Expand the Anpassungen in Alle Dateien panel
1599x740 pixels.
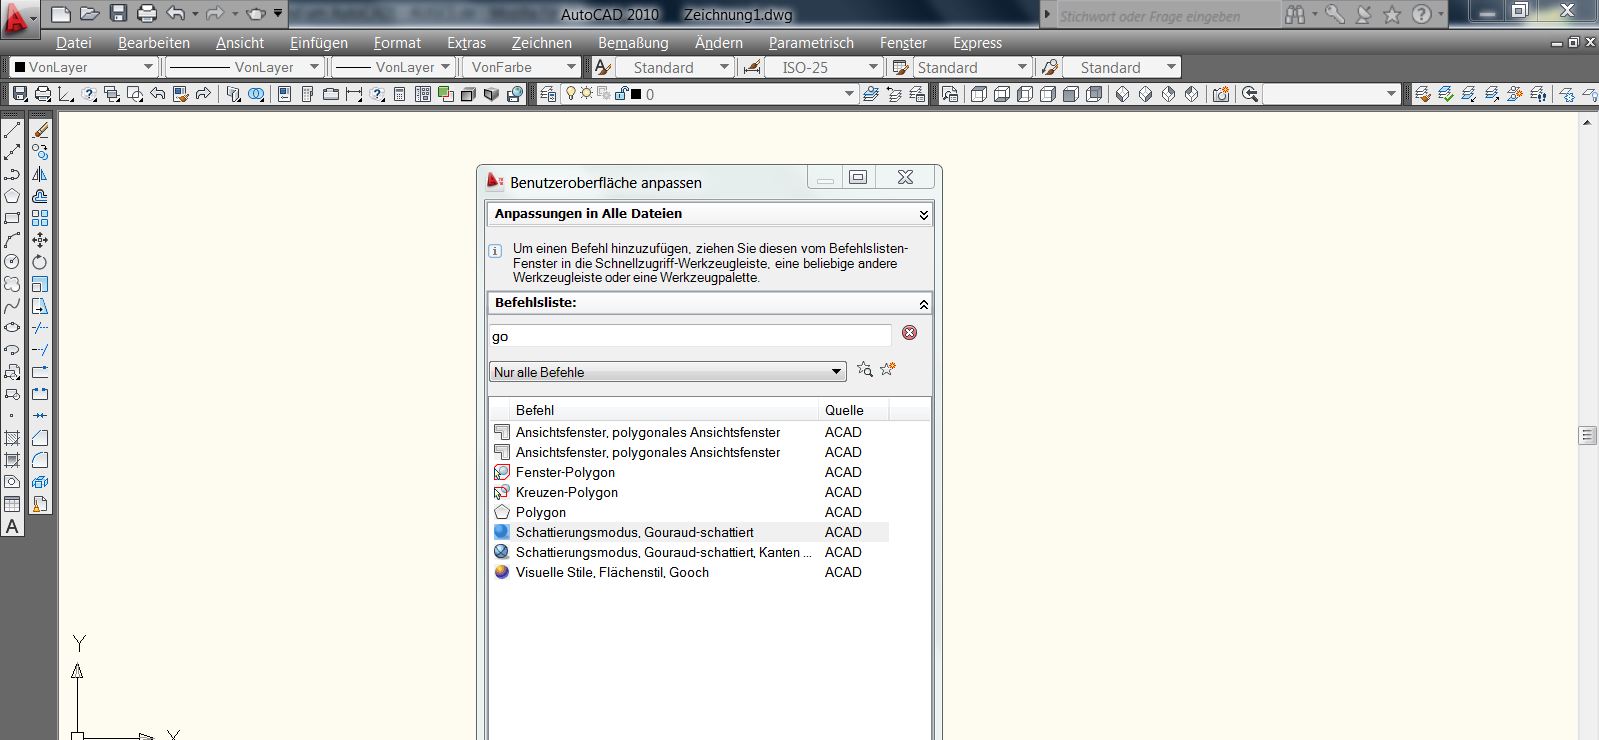[924, 215]
